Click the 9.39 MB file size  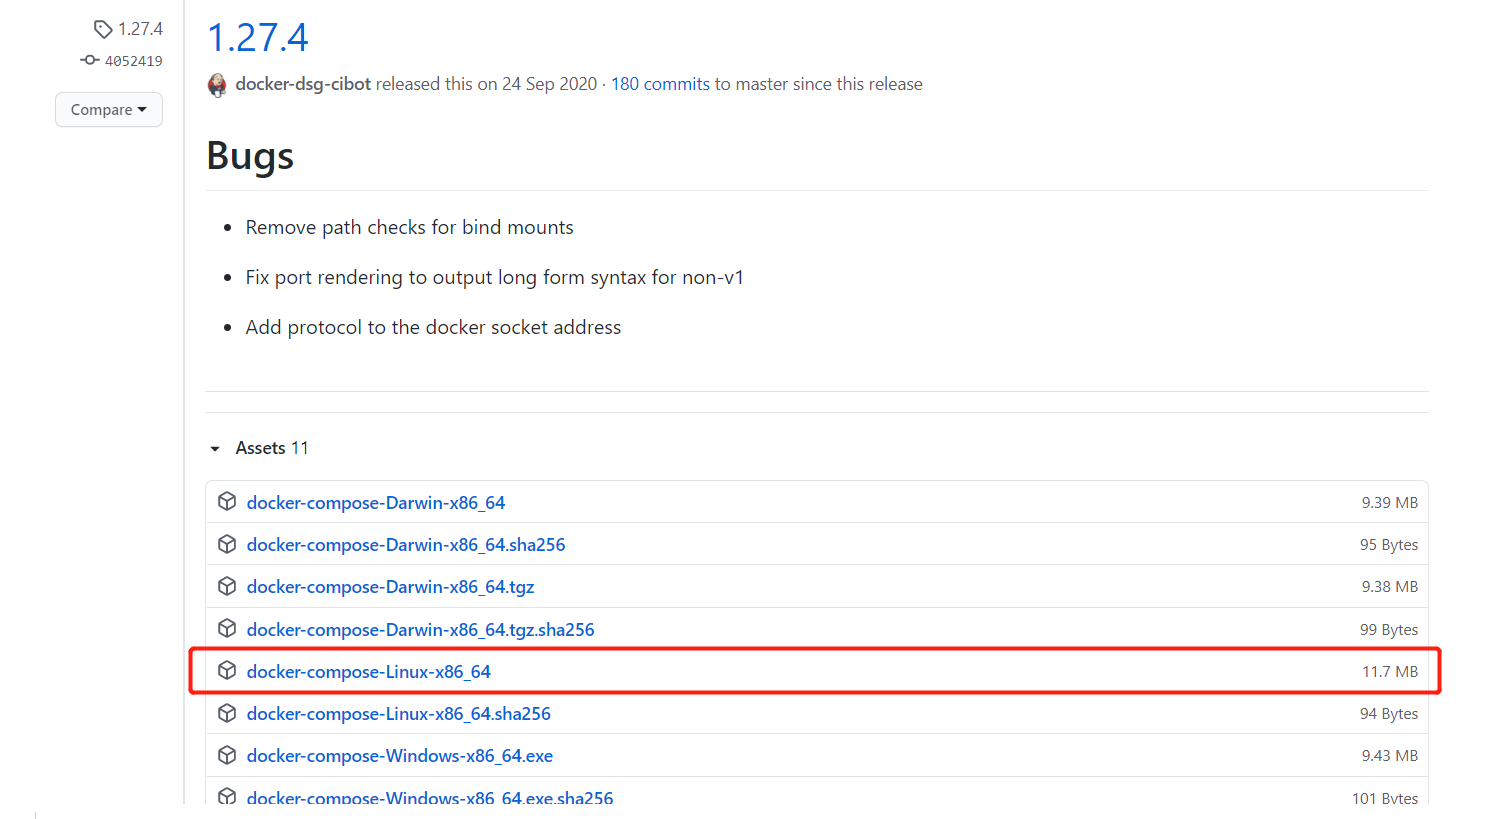(1389, 503)
